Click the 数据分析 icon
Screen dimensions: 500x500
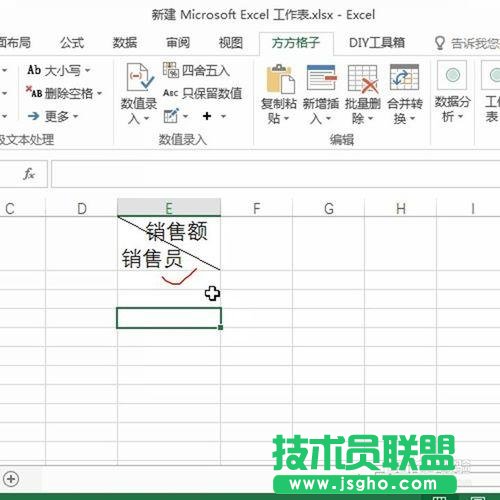452,75
